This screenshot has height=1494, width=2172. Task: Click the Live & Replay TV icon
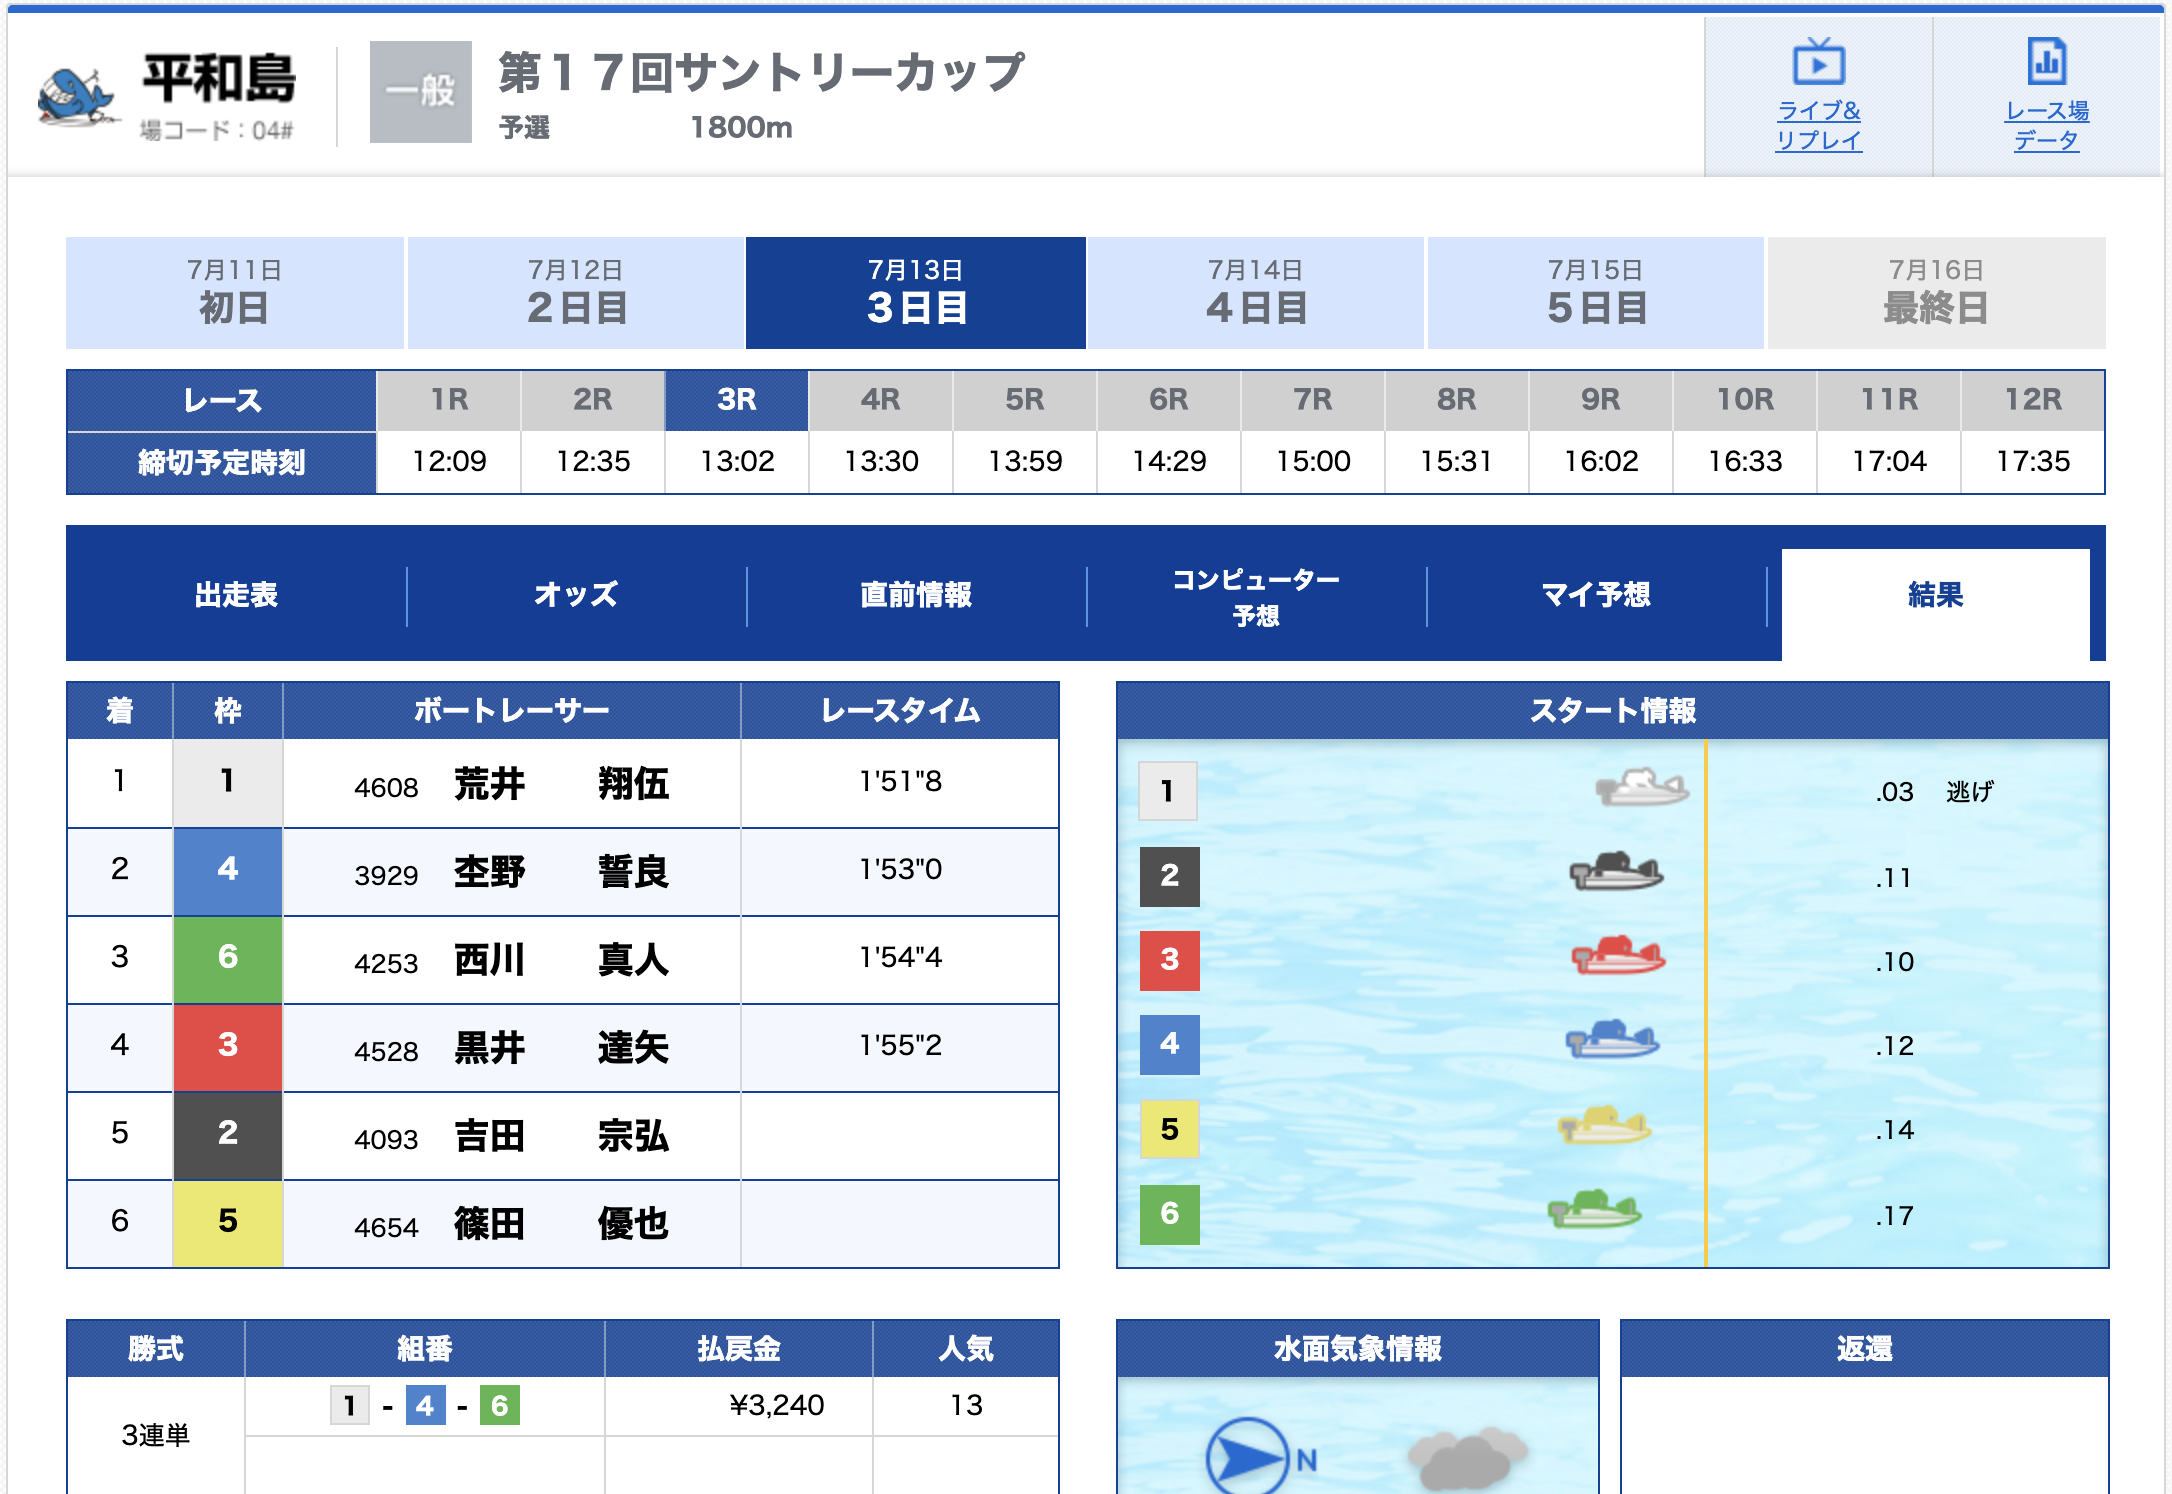1818,63
